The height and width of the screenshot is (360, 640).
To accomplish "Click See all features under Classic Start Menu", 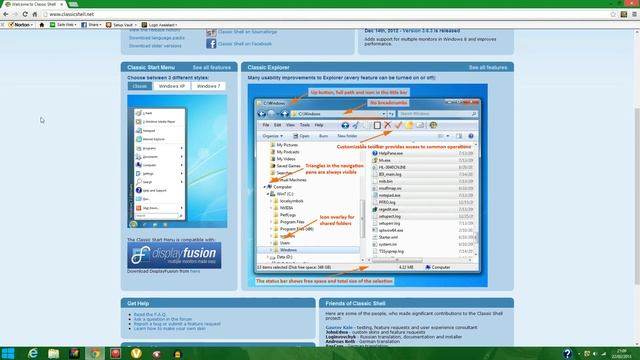I will 211,68.
